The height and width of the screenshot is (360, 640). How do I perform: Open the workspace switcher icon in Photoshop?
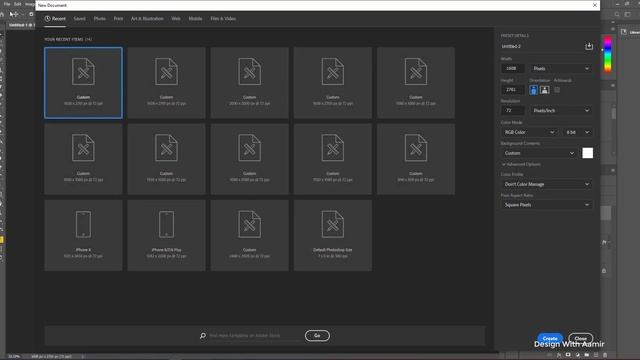pos(627,14)
